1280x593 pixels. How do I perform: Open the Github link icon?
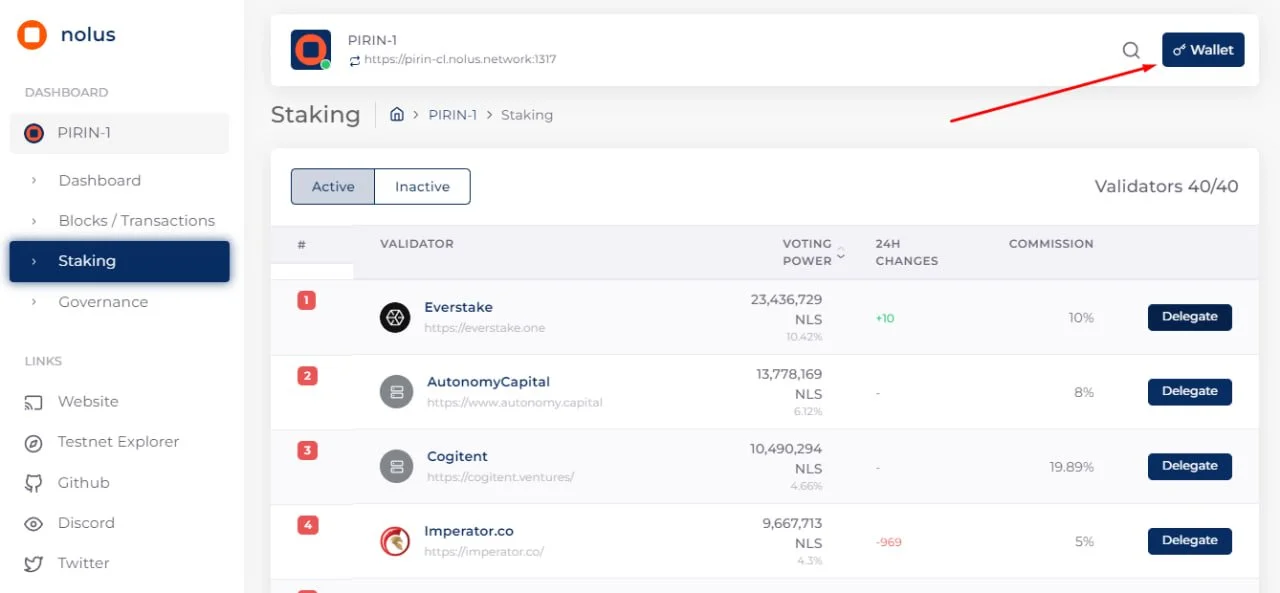(x=34, y=482)
